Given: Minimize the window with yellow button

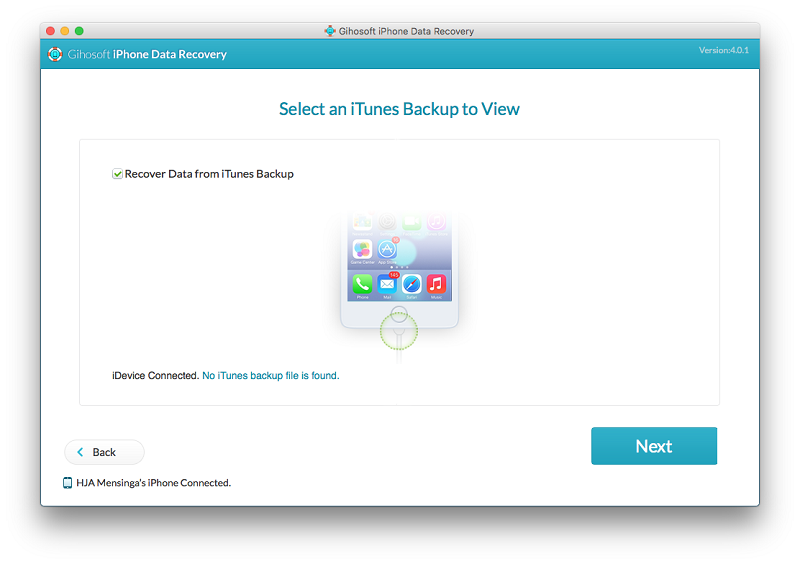Looking at the screenshot, I should click(x=65, y=31).
